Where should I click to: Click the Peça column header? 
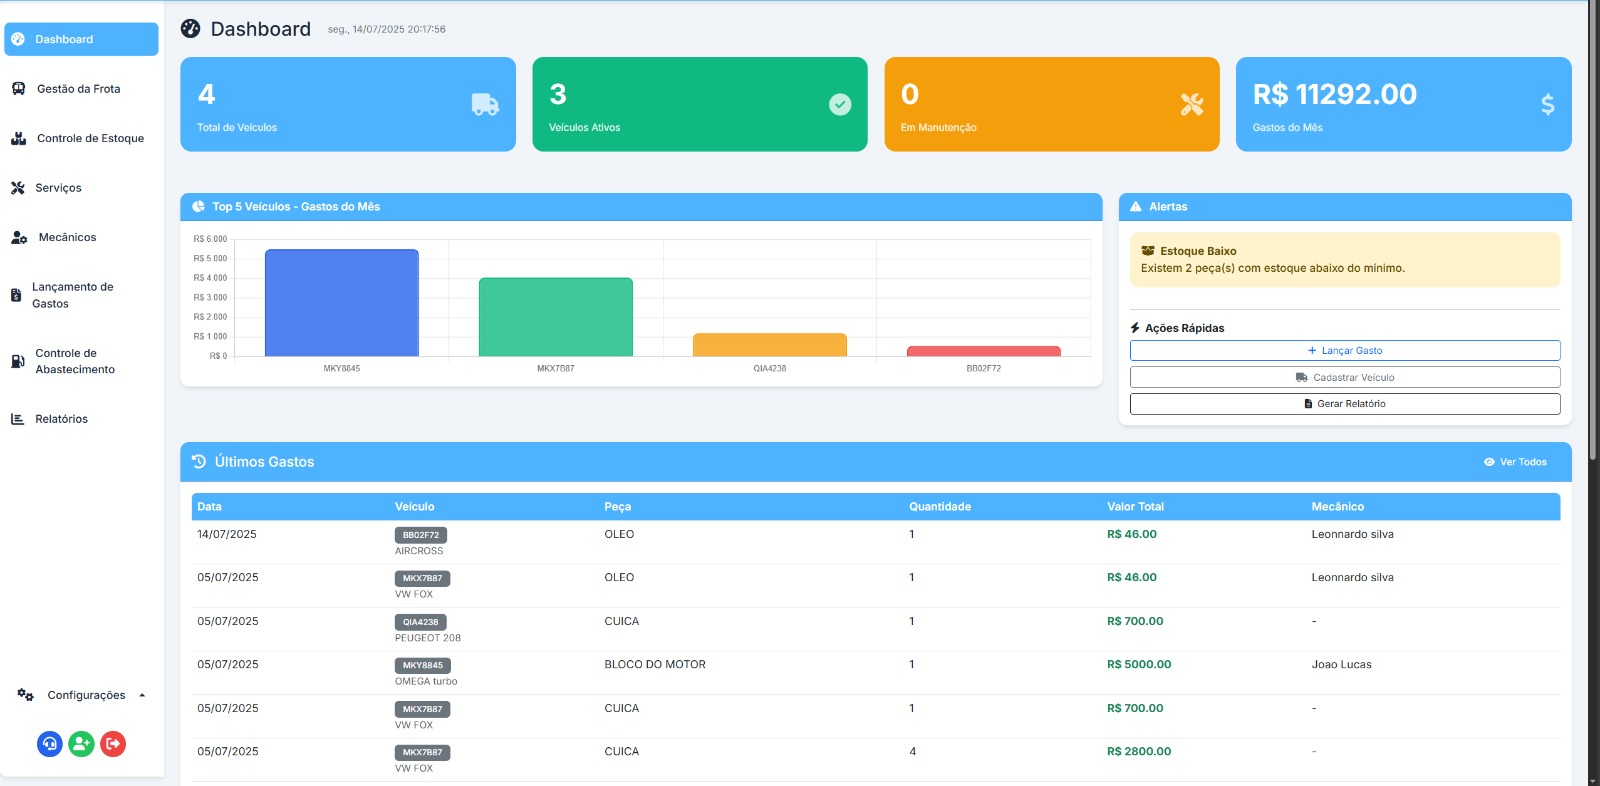[x=617, y=507]
